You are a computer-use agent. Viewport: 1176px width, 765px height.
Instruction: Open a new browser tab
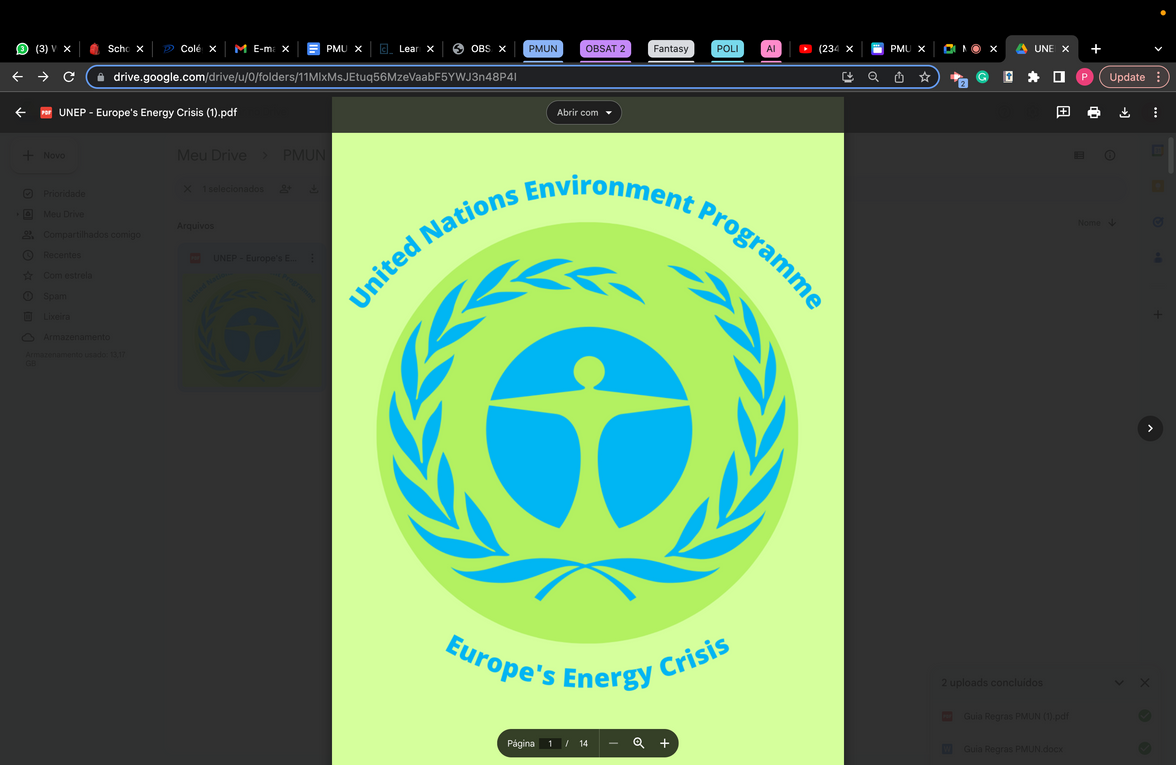click(x=1096, y=49)
